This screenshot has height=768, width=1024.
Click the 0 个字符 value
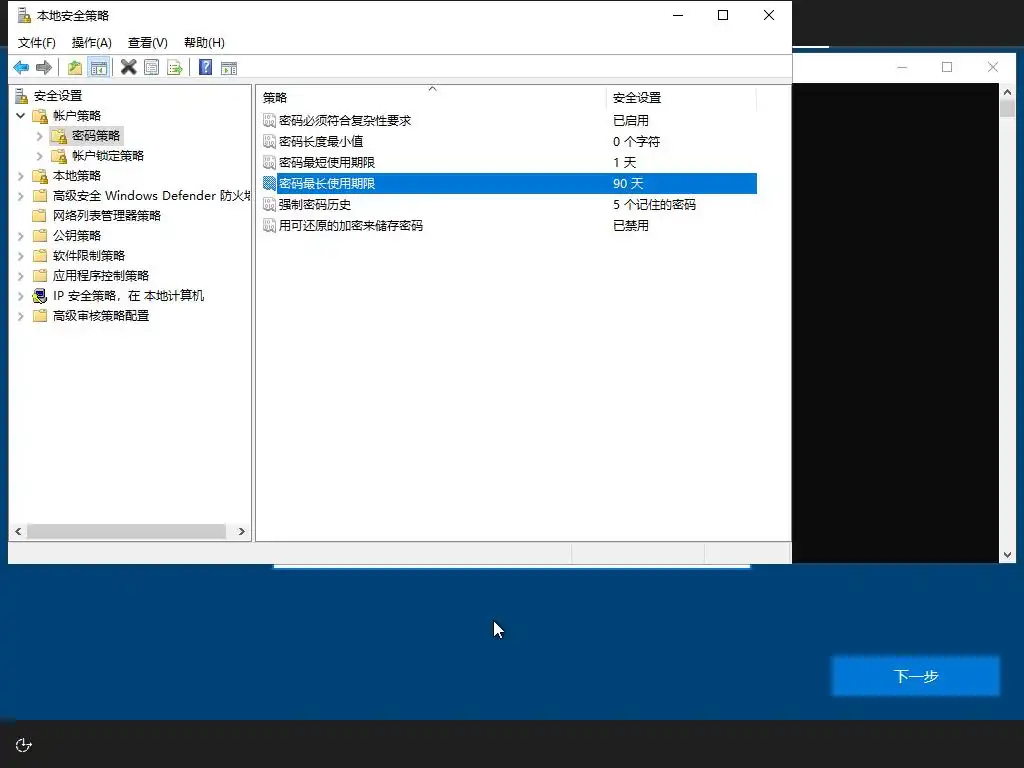pyautogui.click(x=637, y=142)
